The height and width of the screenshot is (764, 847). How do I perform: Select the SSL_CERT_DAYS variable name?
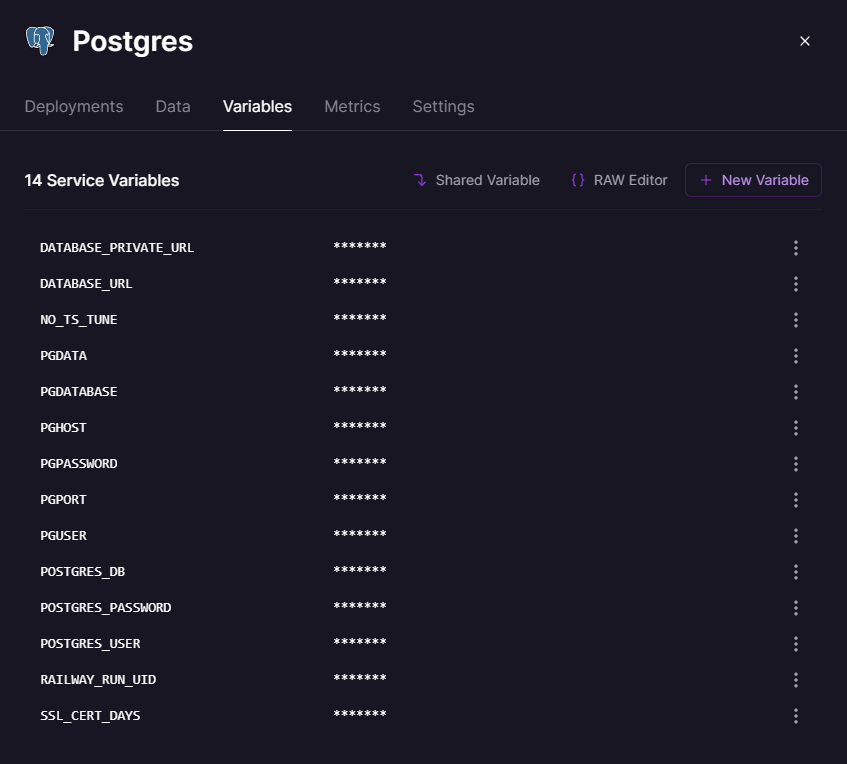click(90, 715)
